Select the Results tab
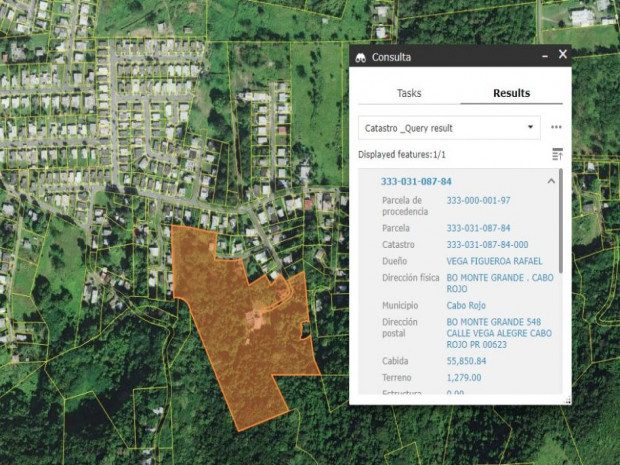Screen dimensions: 620x465 tap(511, 93)
